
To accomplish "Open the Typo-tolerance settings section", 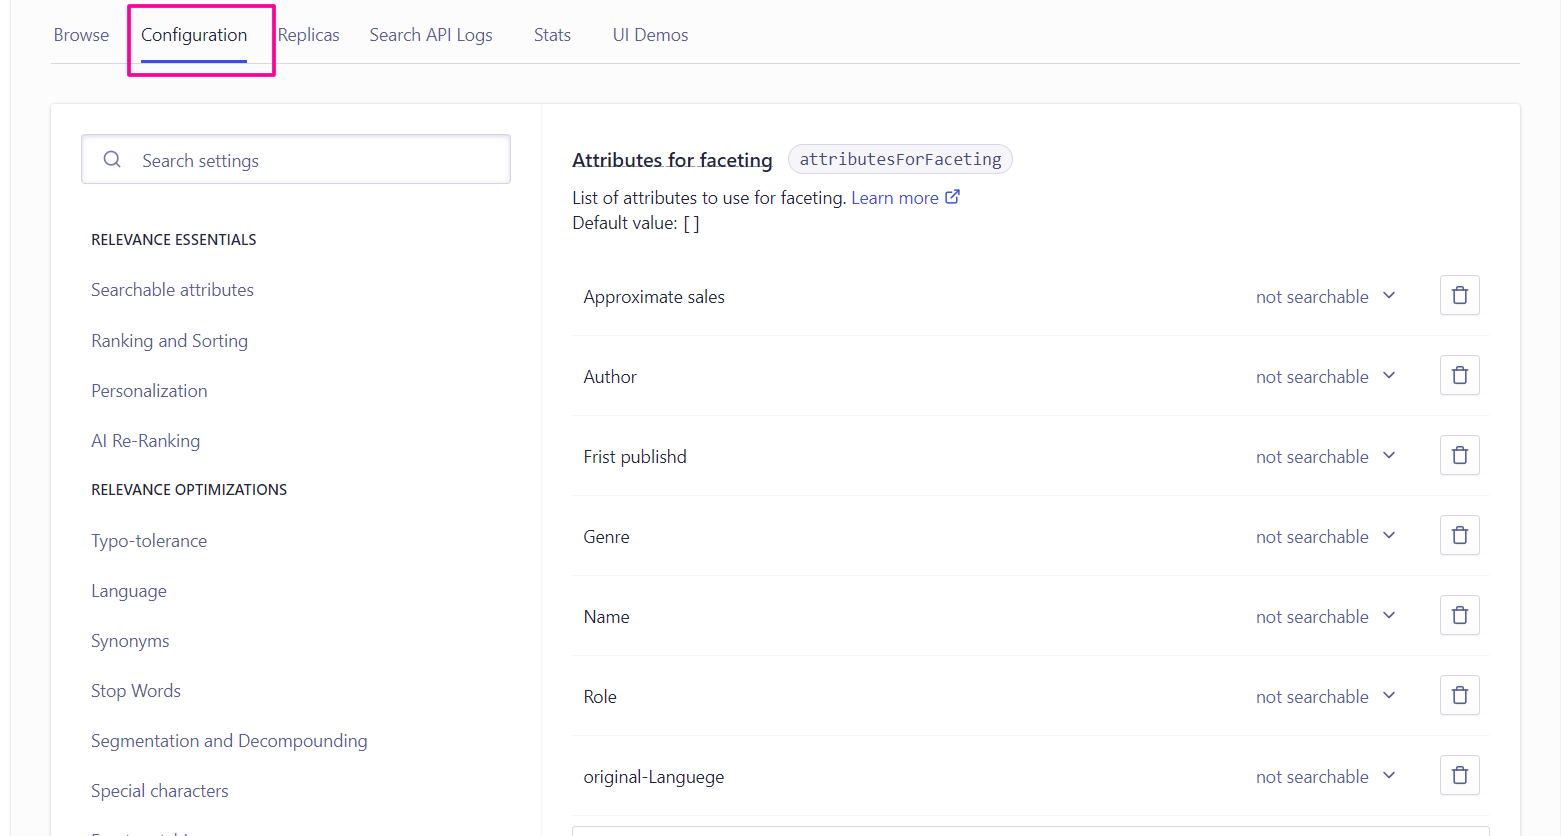I will (x=149, y=540).
